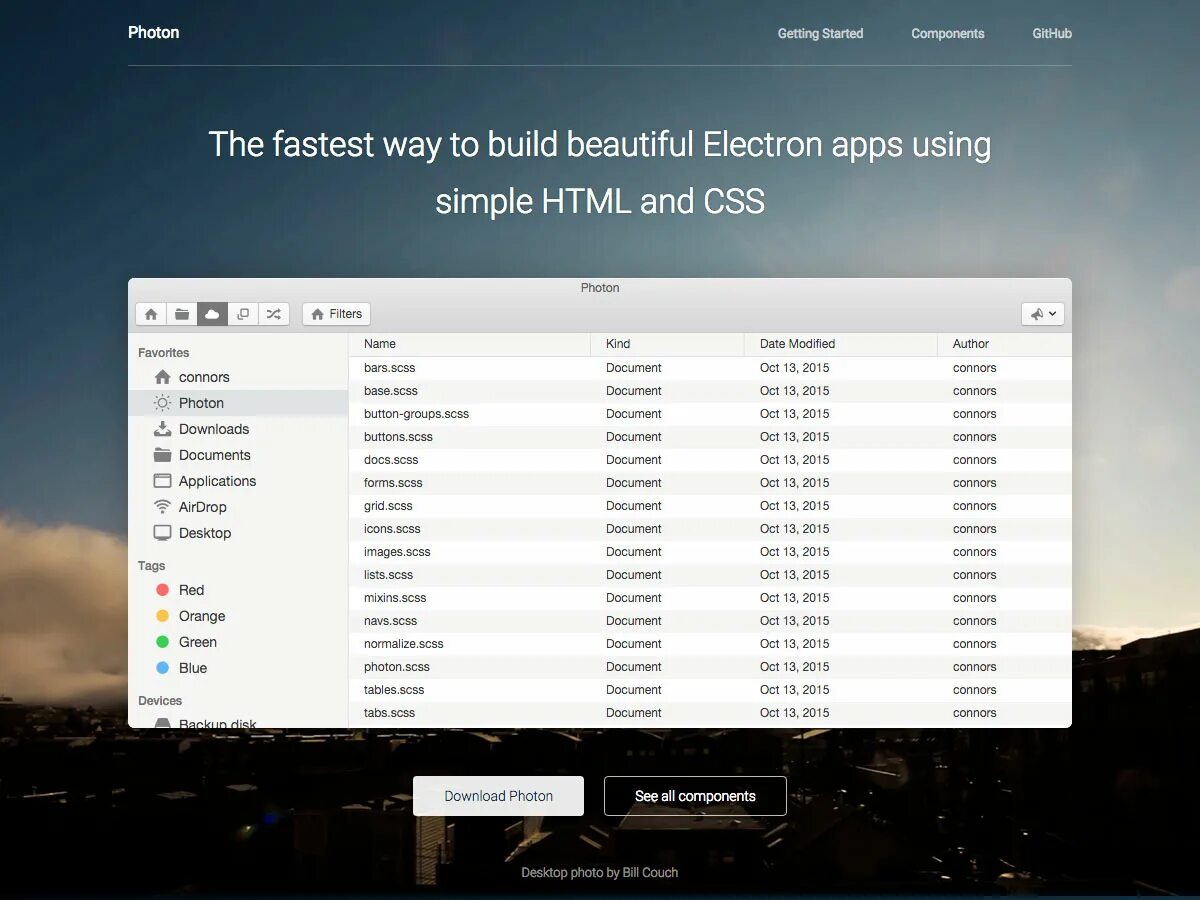This screenshot has height=900, width=1200.
Task: Open Documents in the sidebar
Action: tap(238, 455)
